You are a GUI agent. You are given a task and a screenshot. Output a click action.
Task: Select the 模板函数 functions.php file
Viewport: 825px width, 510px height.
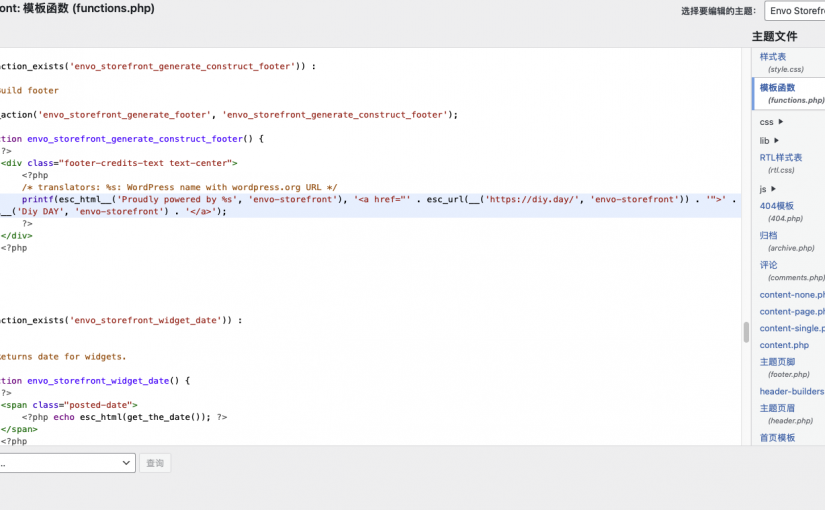778,88
